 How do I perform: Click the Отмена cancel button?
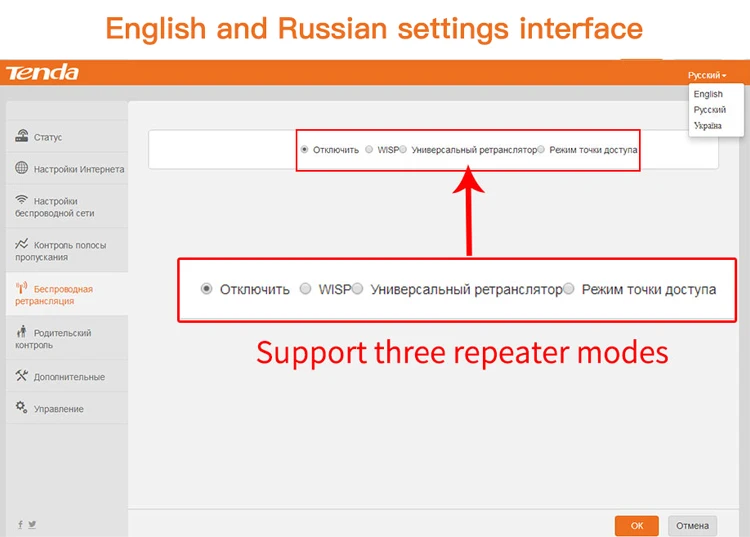pyautogui.click(x=692, y=526)
